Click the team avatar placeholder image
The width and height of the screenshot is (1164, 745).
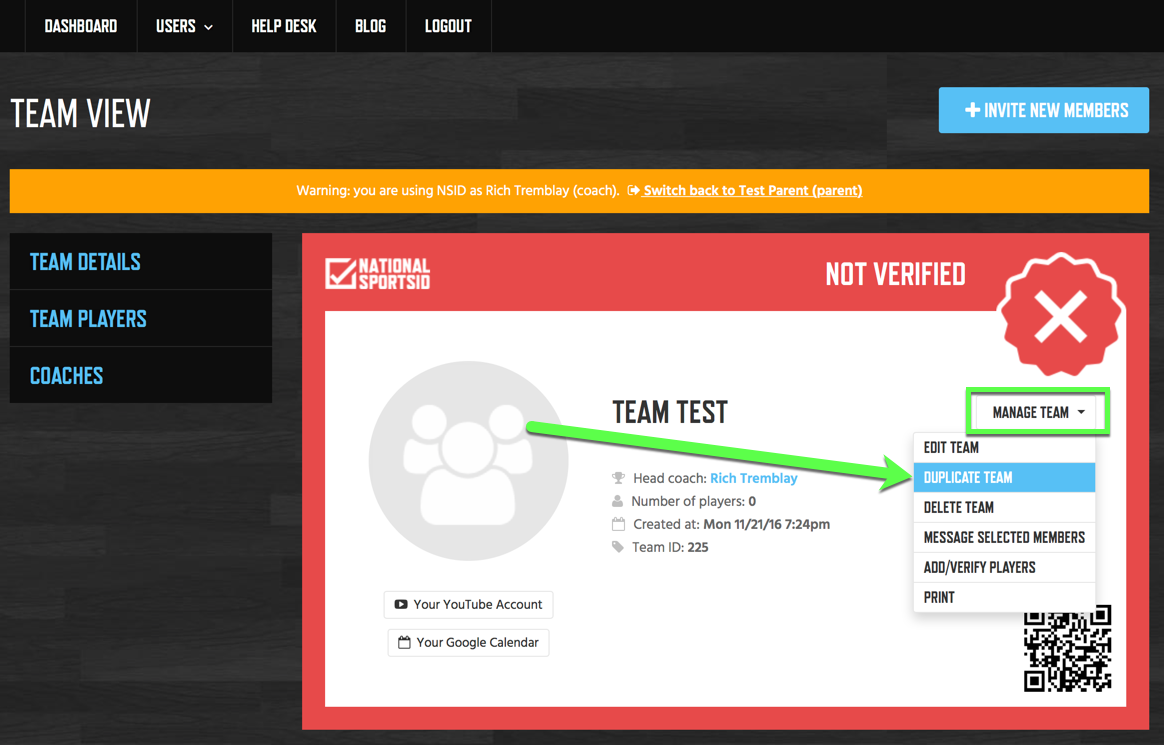point(468,461)
